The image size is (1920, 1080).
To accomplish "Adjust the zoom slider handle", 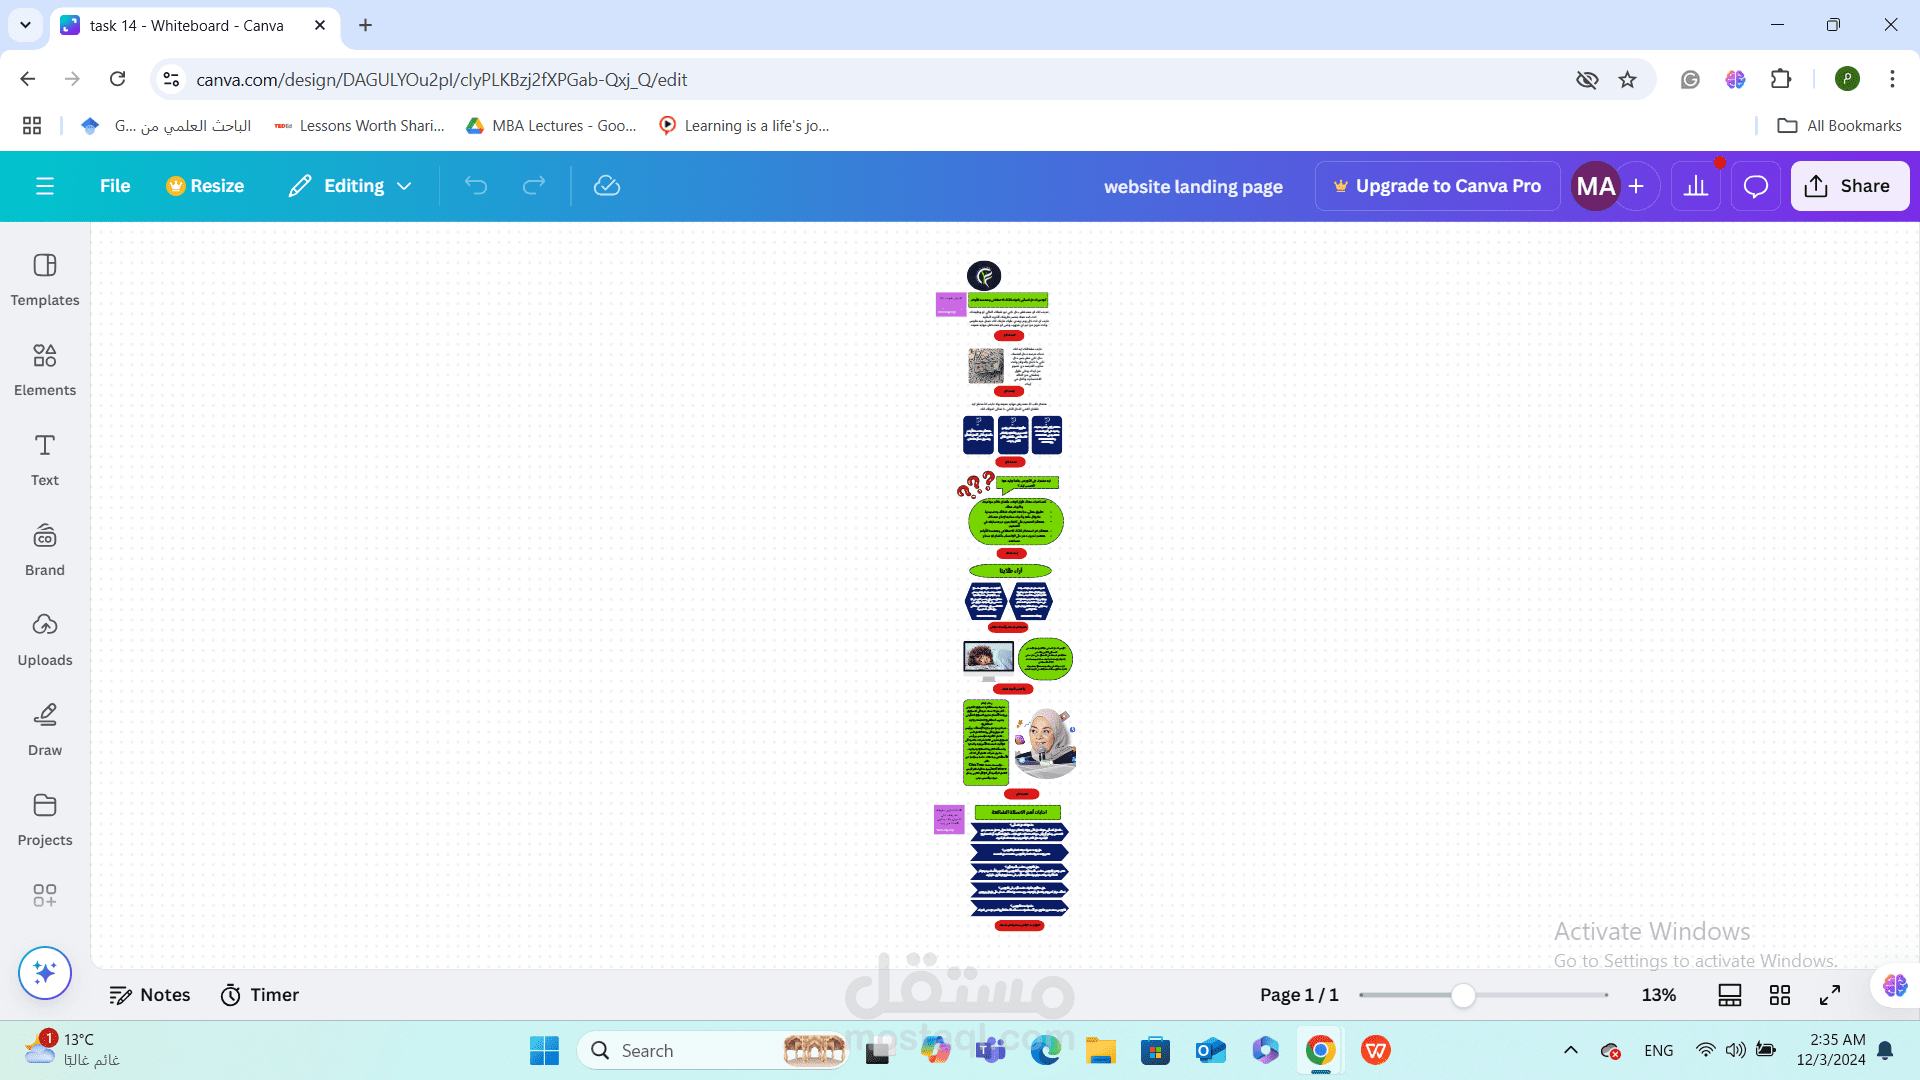I will (x=1463, y=995).
